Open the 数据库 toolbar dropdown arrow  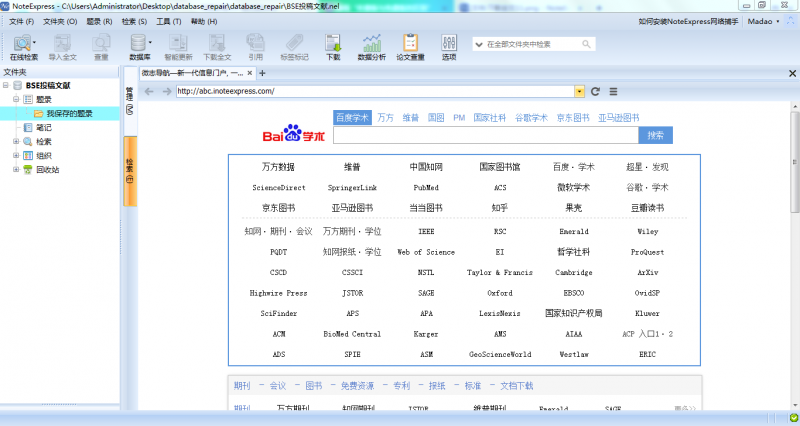(x=150, y=42)
